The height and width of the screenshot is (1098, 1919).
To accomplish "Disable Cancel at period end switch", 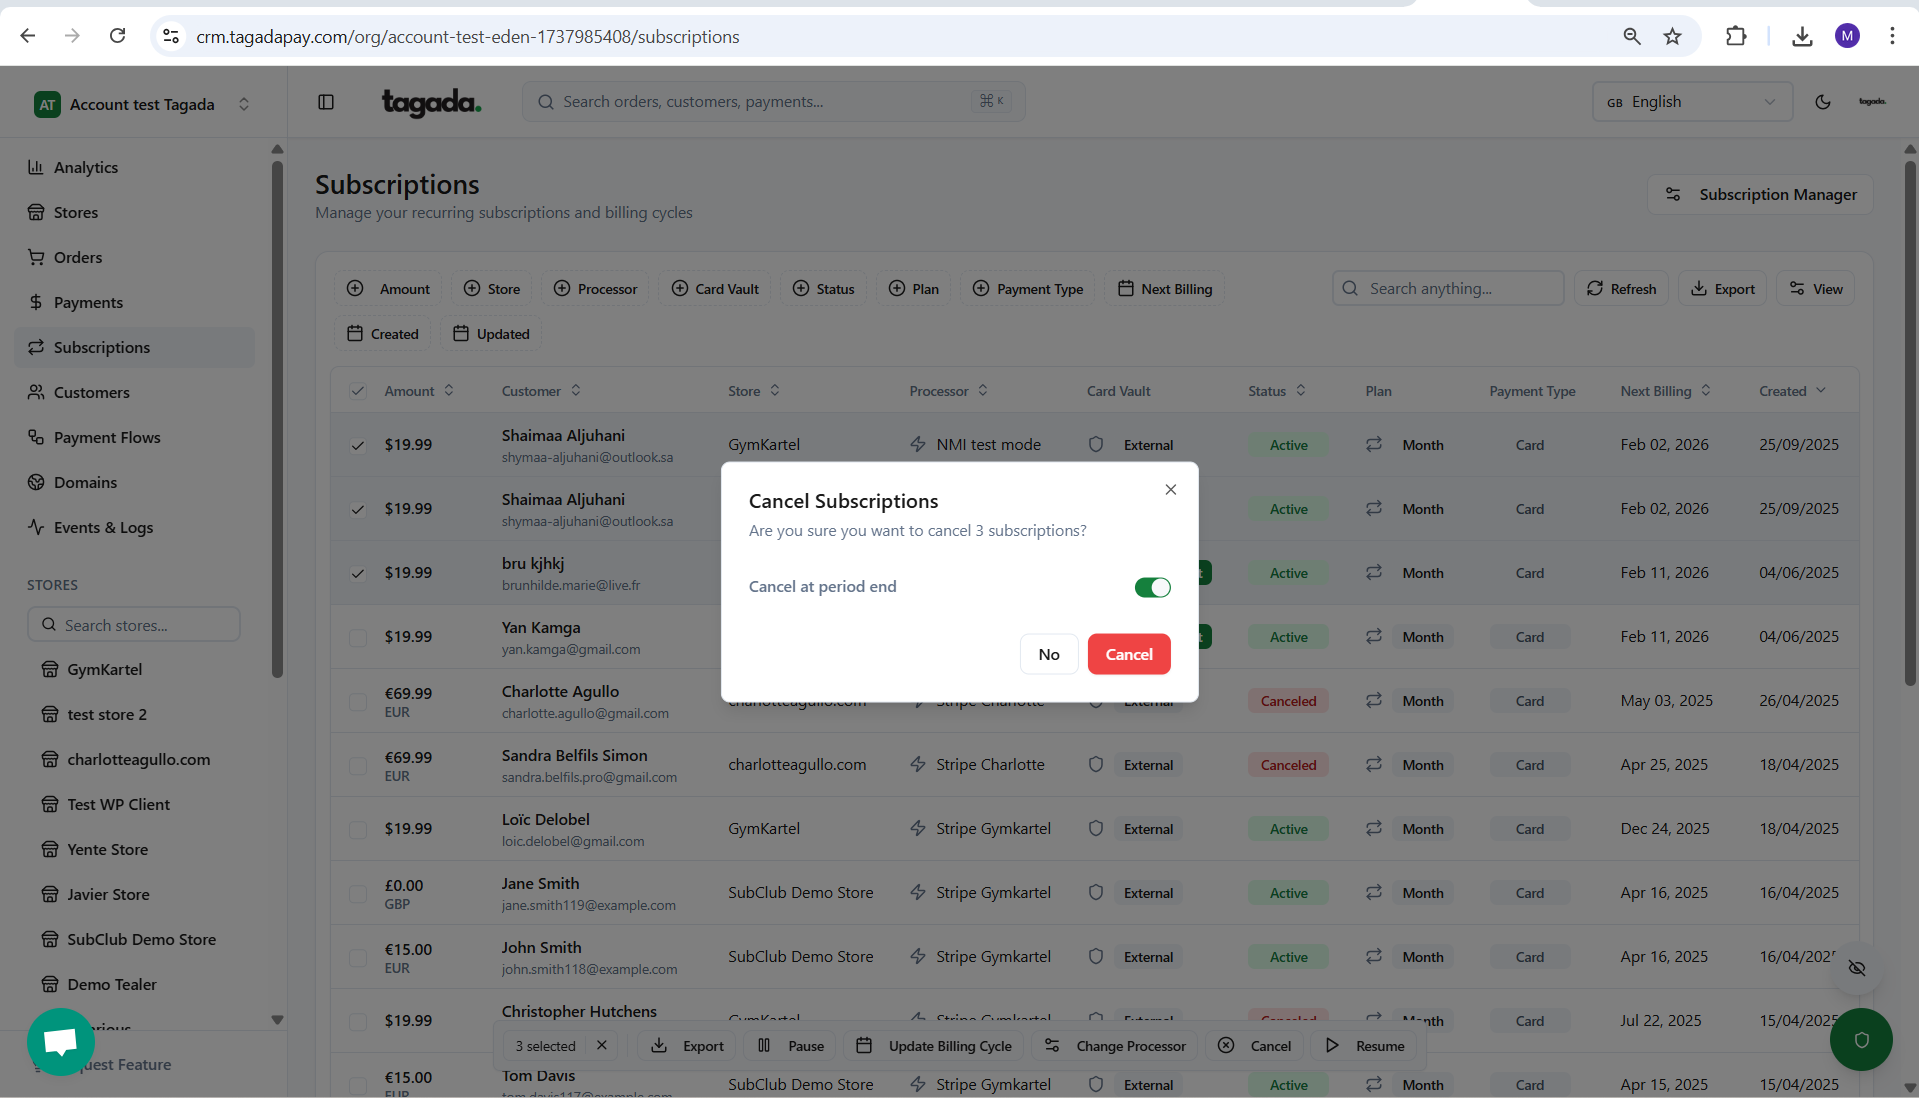I will pyautogui.click(x=1152, y=587).
